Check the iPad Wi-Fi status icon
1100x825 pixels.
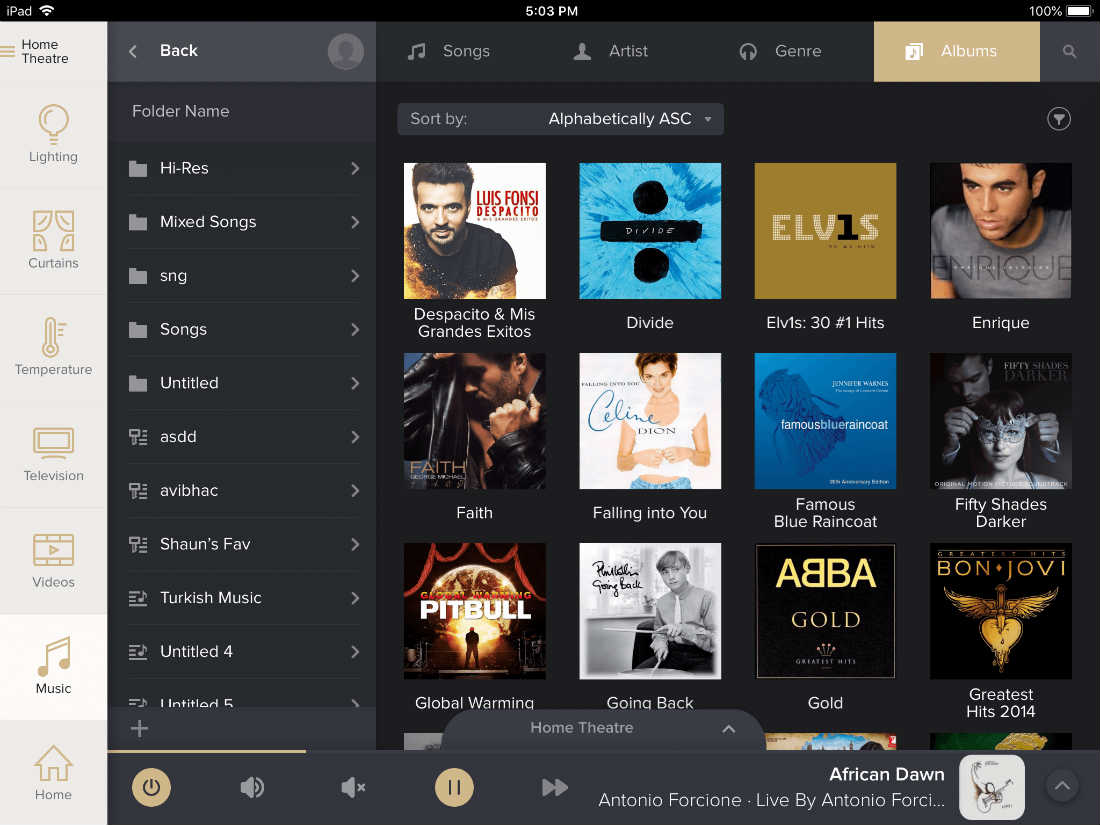pyautogui.click(x=47, y=11)
